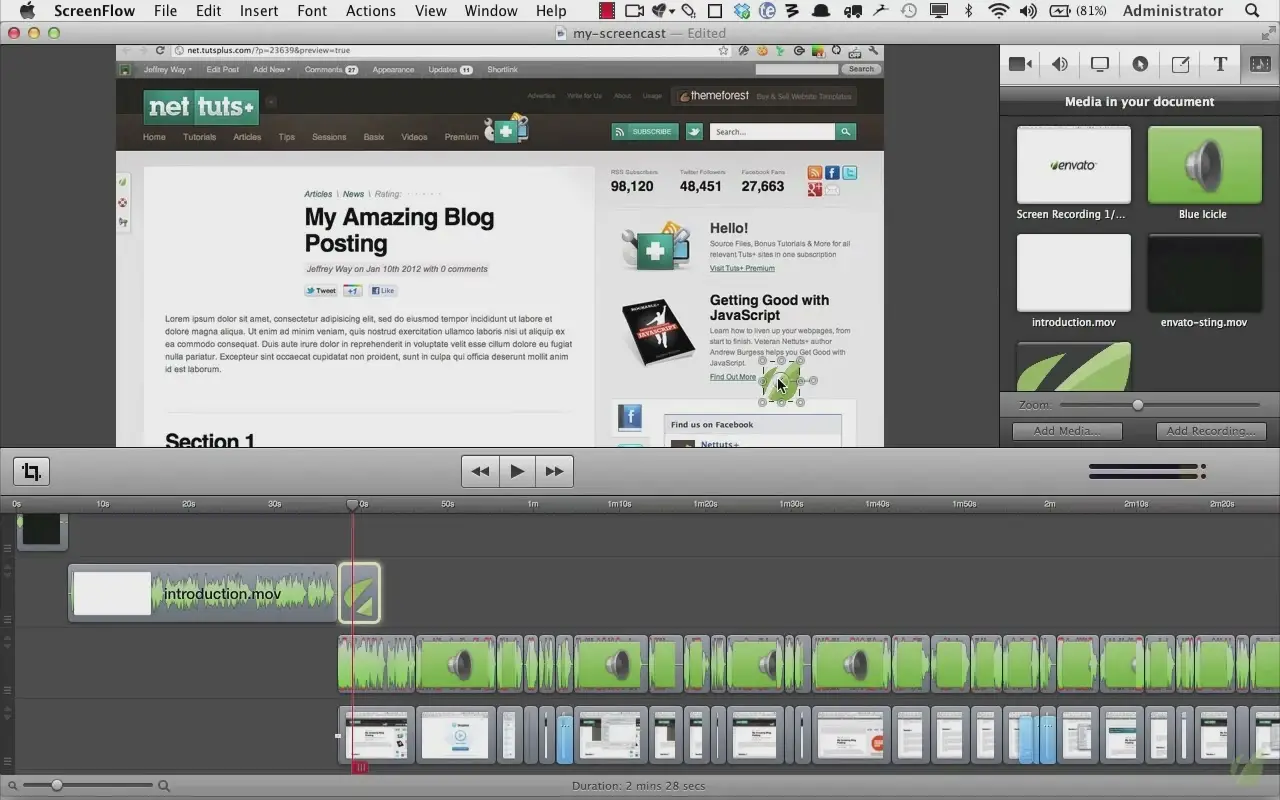Open the Bluetooth status menu
Image resolution: width=1280 pixels, height=800 pixels.
tap(968, 11)
